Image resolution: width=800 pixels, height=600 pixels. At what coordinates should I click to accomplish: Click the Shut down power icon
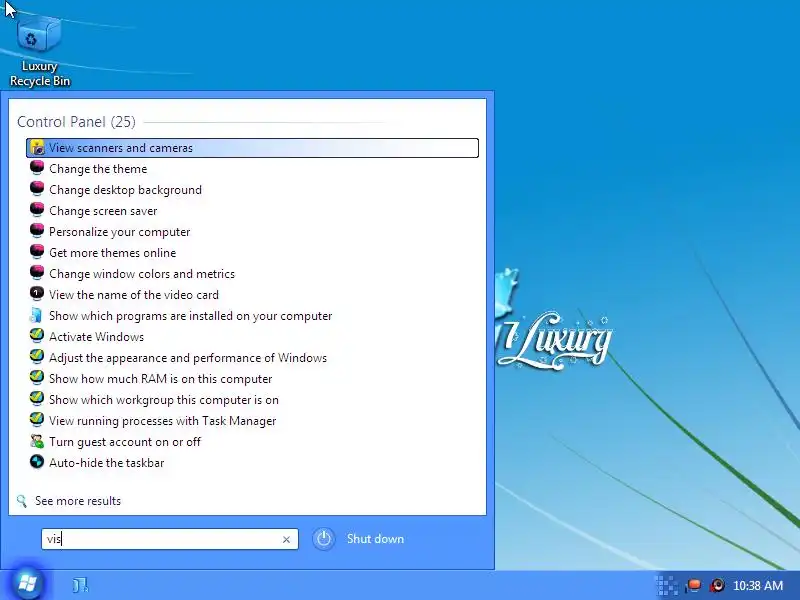[323, 539]
